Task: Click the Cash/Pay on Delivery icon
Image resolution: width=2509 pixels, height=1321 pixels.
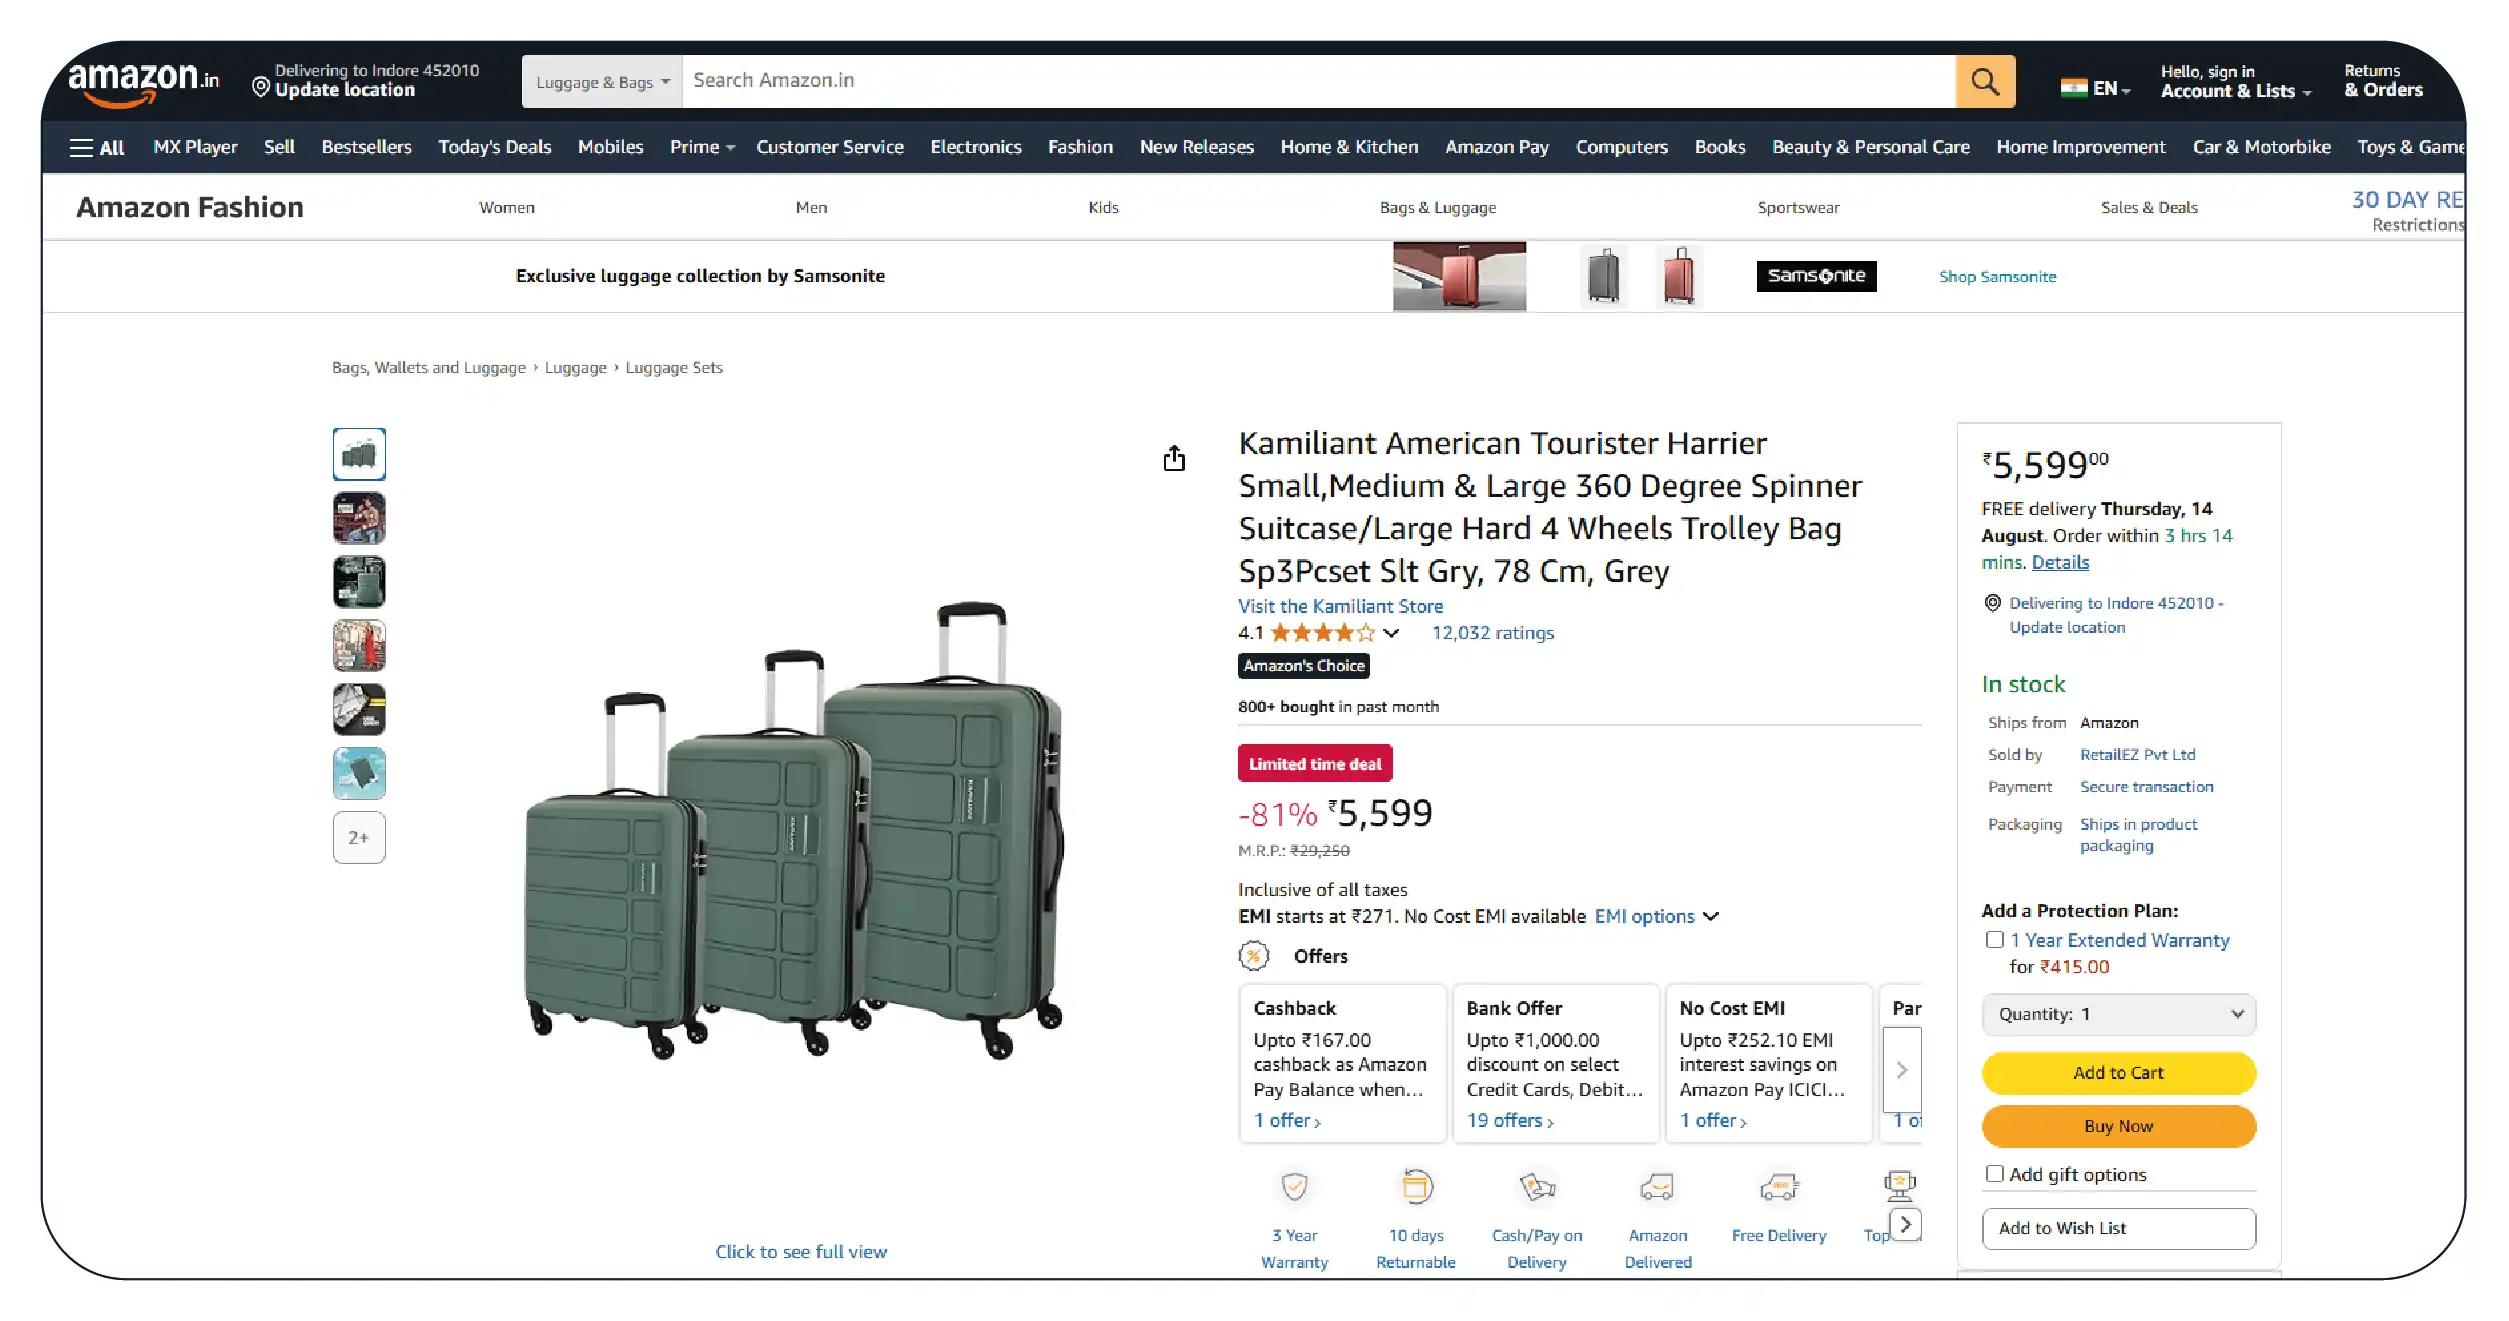Action: [1537, 1187]
